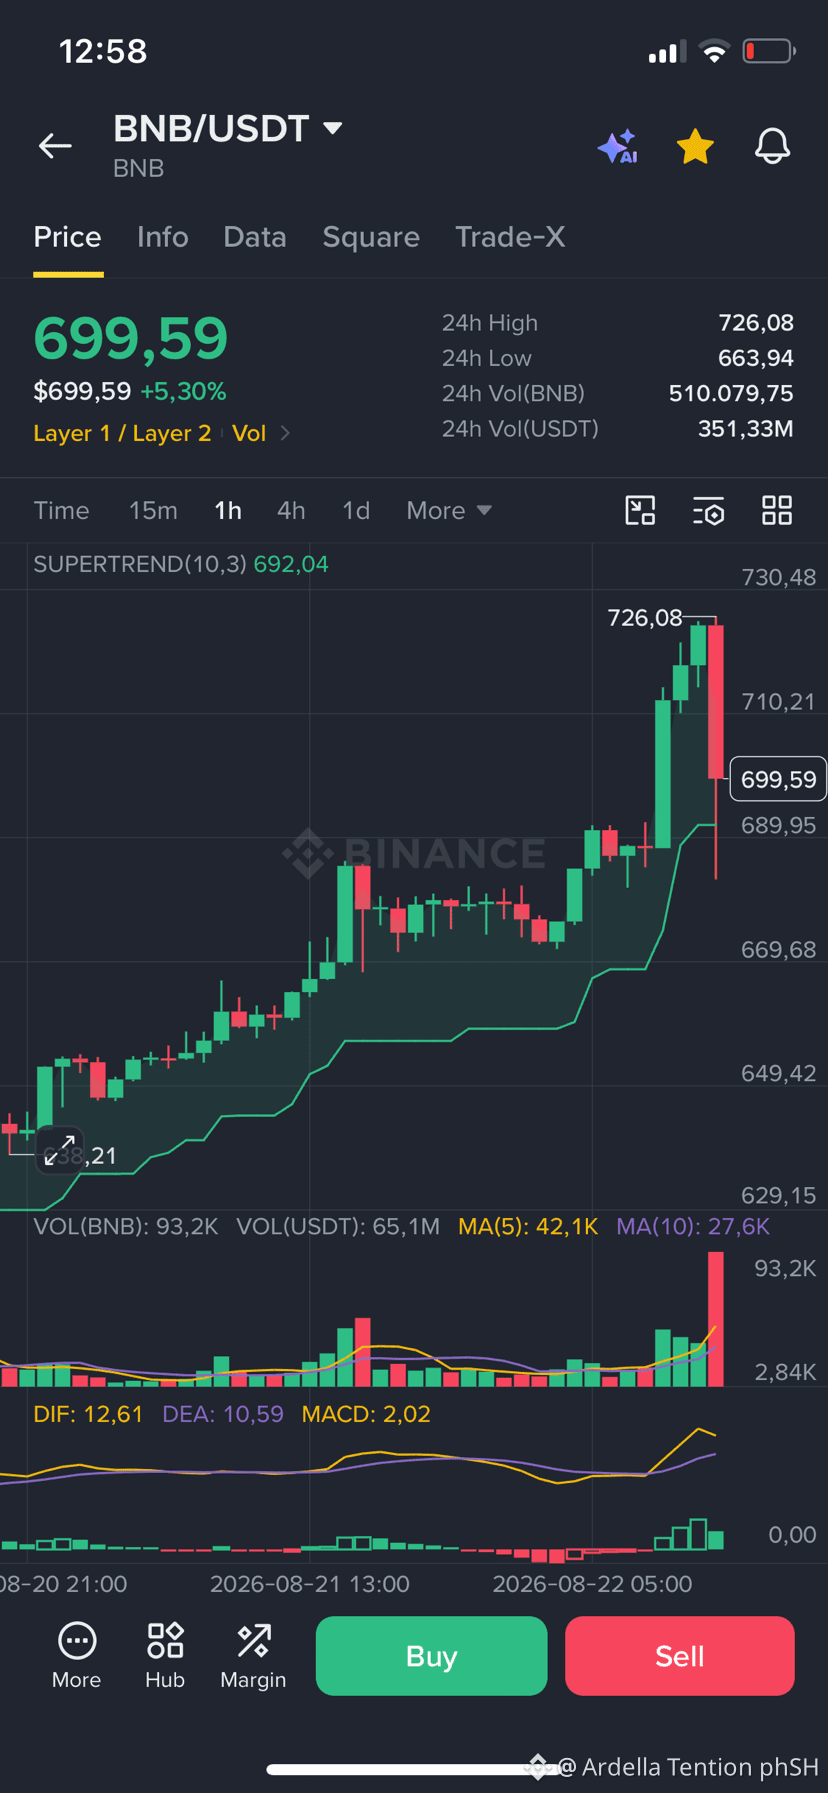Toggle the favorite star icon
This screenshot has height=1793, width=828.
point(695,147)
